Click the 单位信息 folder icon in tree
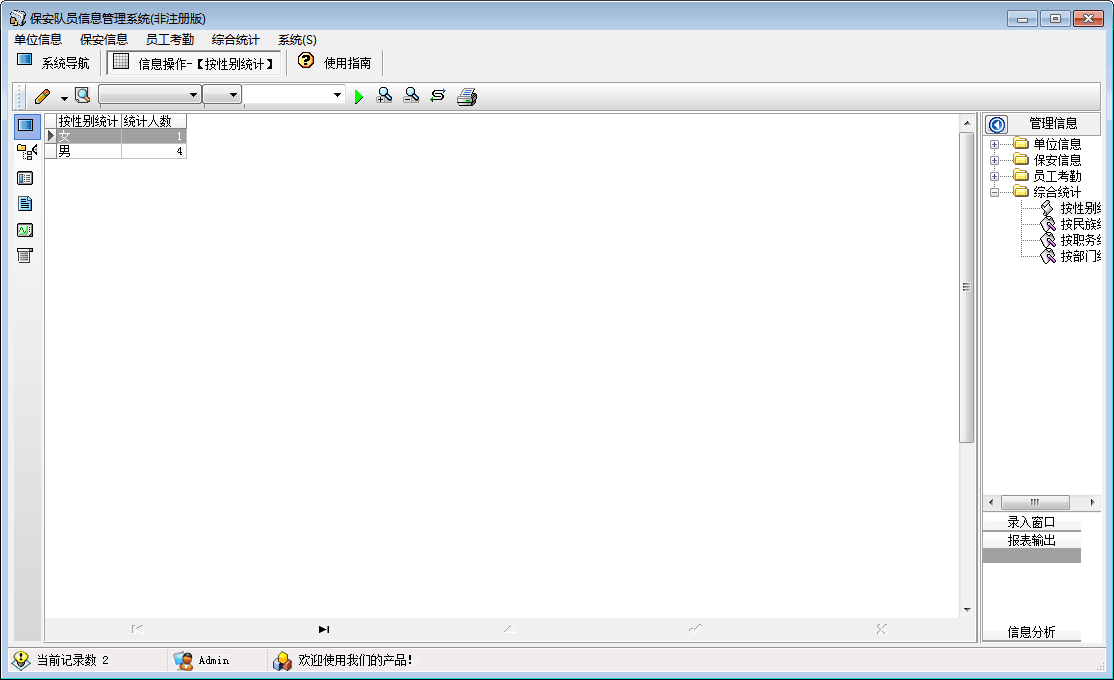 (x=1021, y=144)
